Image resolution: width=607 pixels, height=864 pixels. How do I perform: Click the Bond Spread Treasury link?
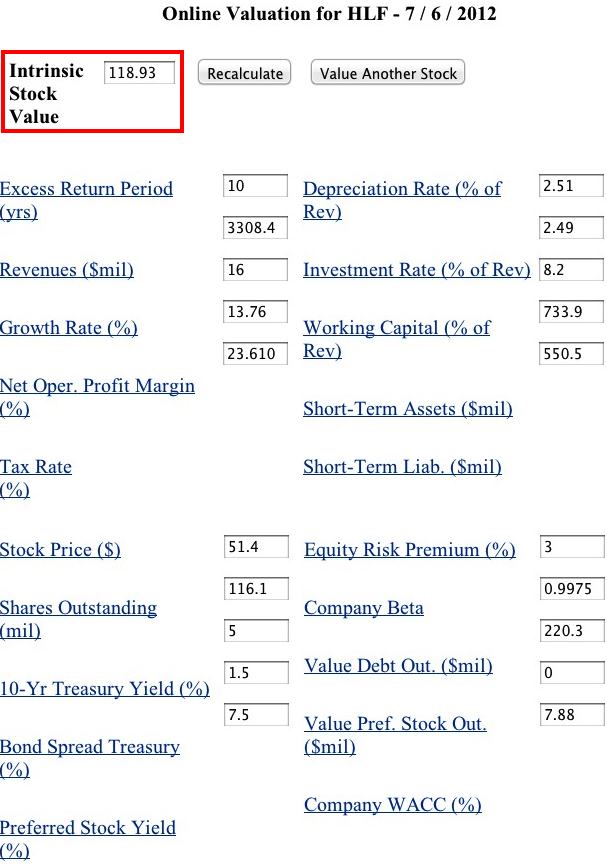pos(90,747)
